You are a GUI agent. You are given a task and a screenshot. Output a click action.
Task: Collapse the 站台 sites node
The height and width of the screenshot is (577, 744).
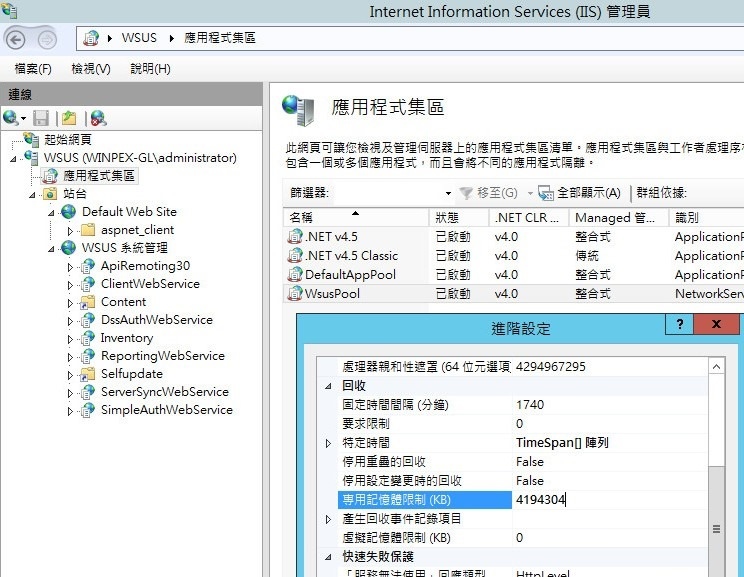coord(32,195)
